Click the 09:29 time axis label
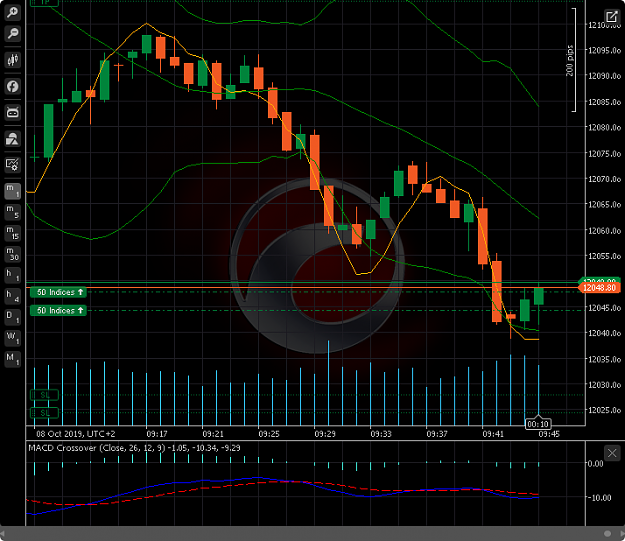 click(325, 434)
